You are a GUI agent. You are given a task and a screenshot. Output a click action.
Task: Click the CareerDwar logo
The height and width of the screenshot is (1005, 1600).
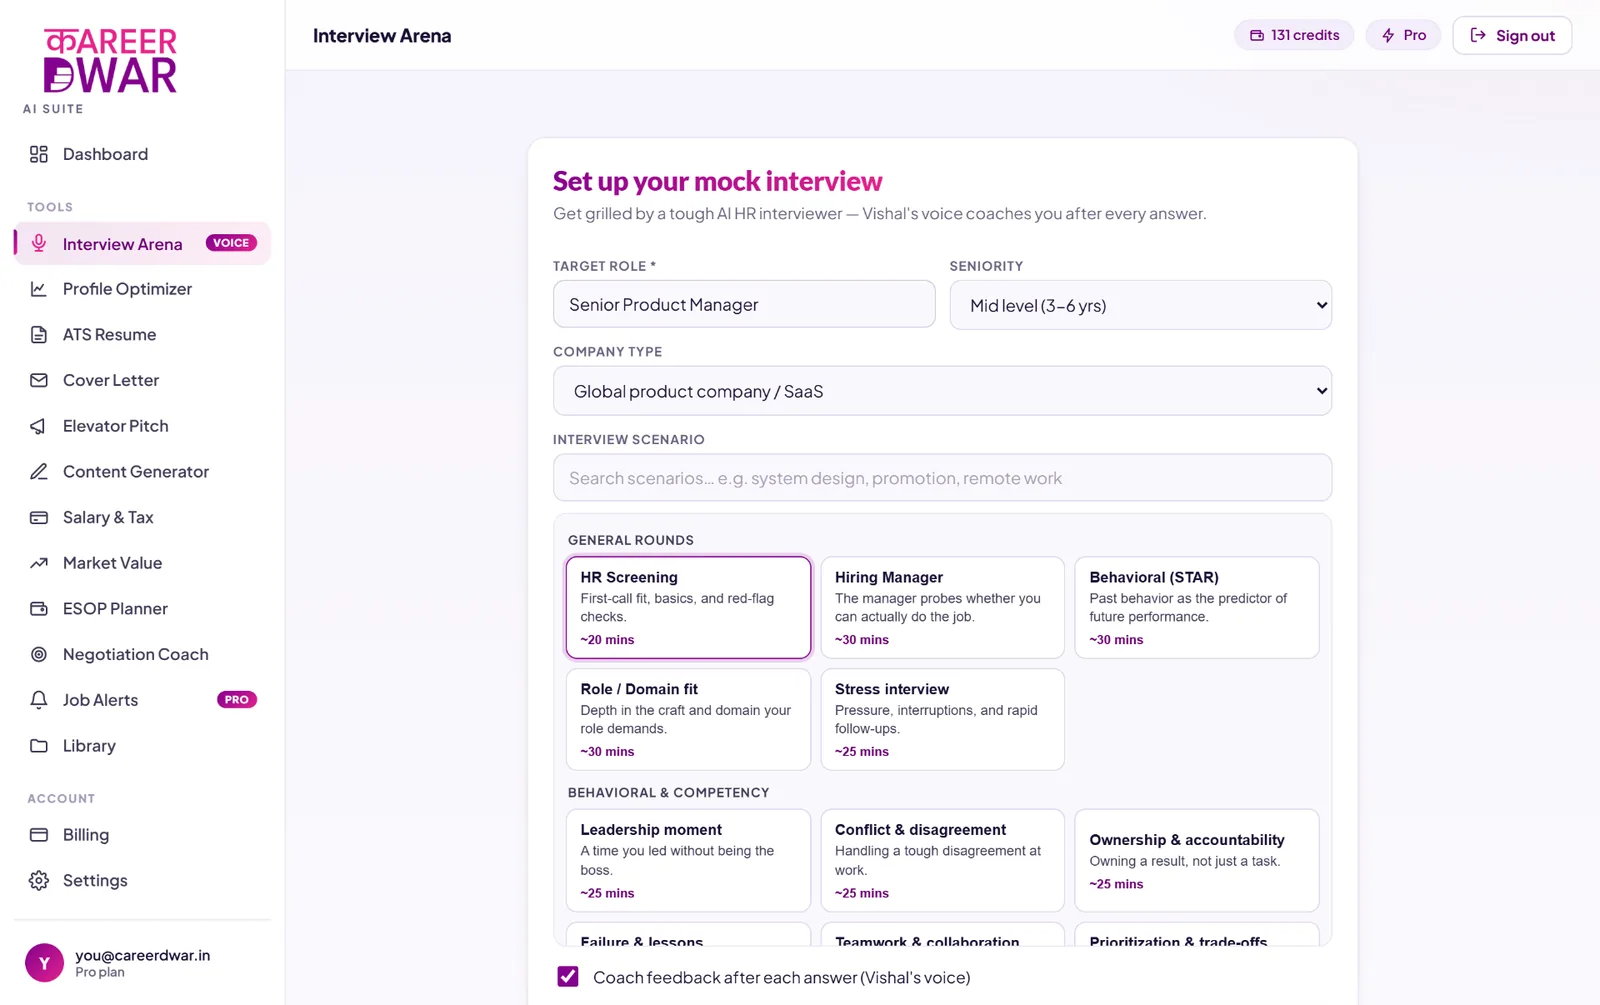tap(110, 61)
